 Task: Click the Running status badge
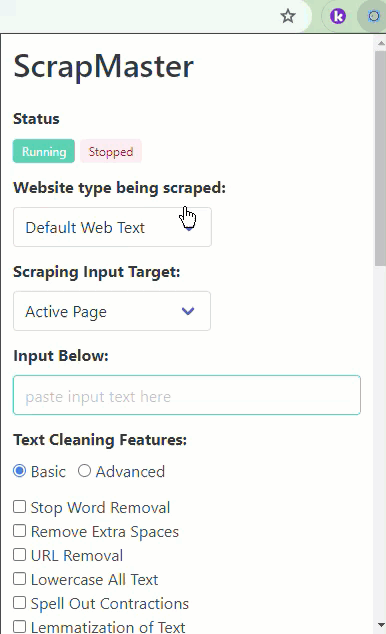pyautogui.click(x=44, y=151)
